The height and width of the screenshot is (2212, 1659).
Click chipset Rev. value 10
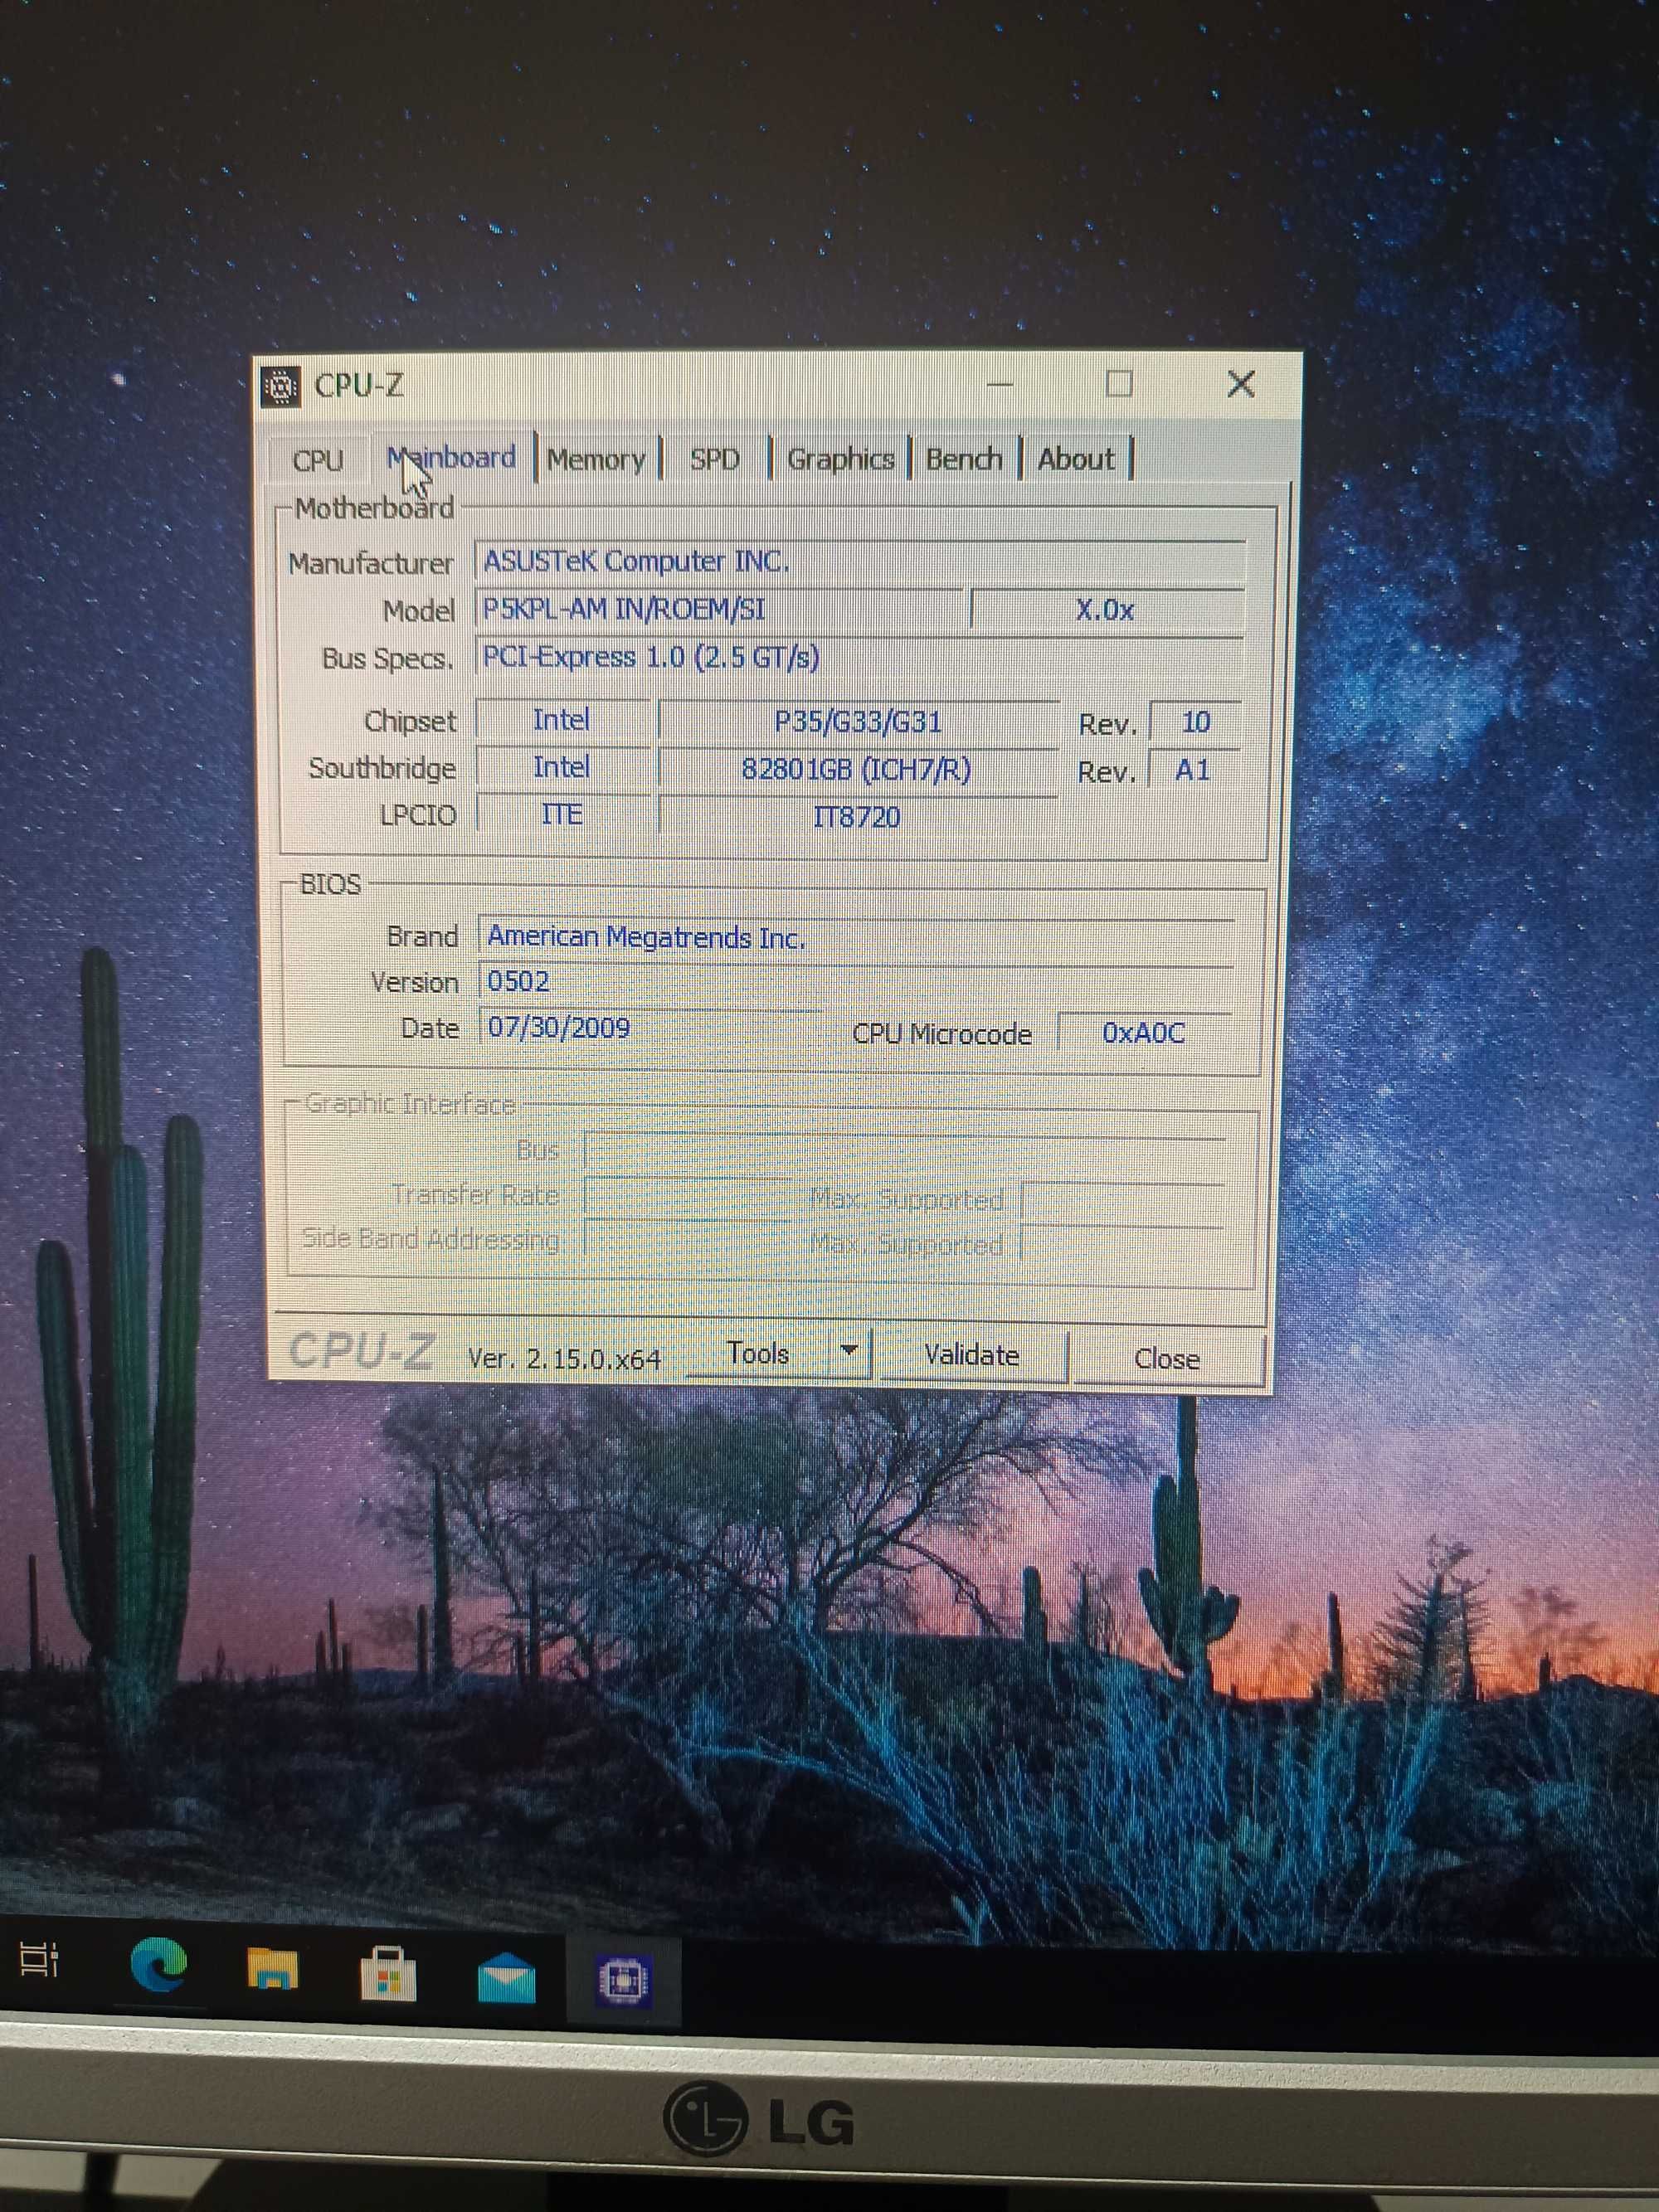1196,722
